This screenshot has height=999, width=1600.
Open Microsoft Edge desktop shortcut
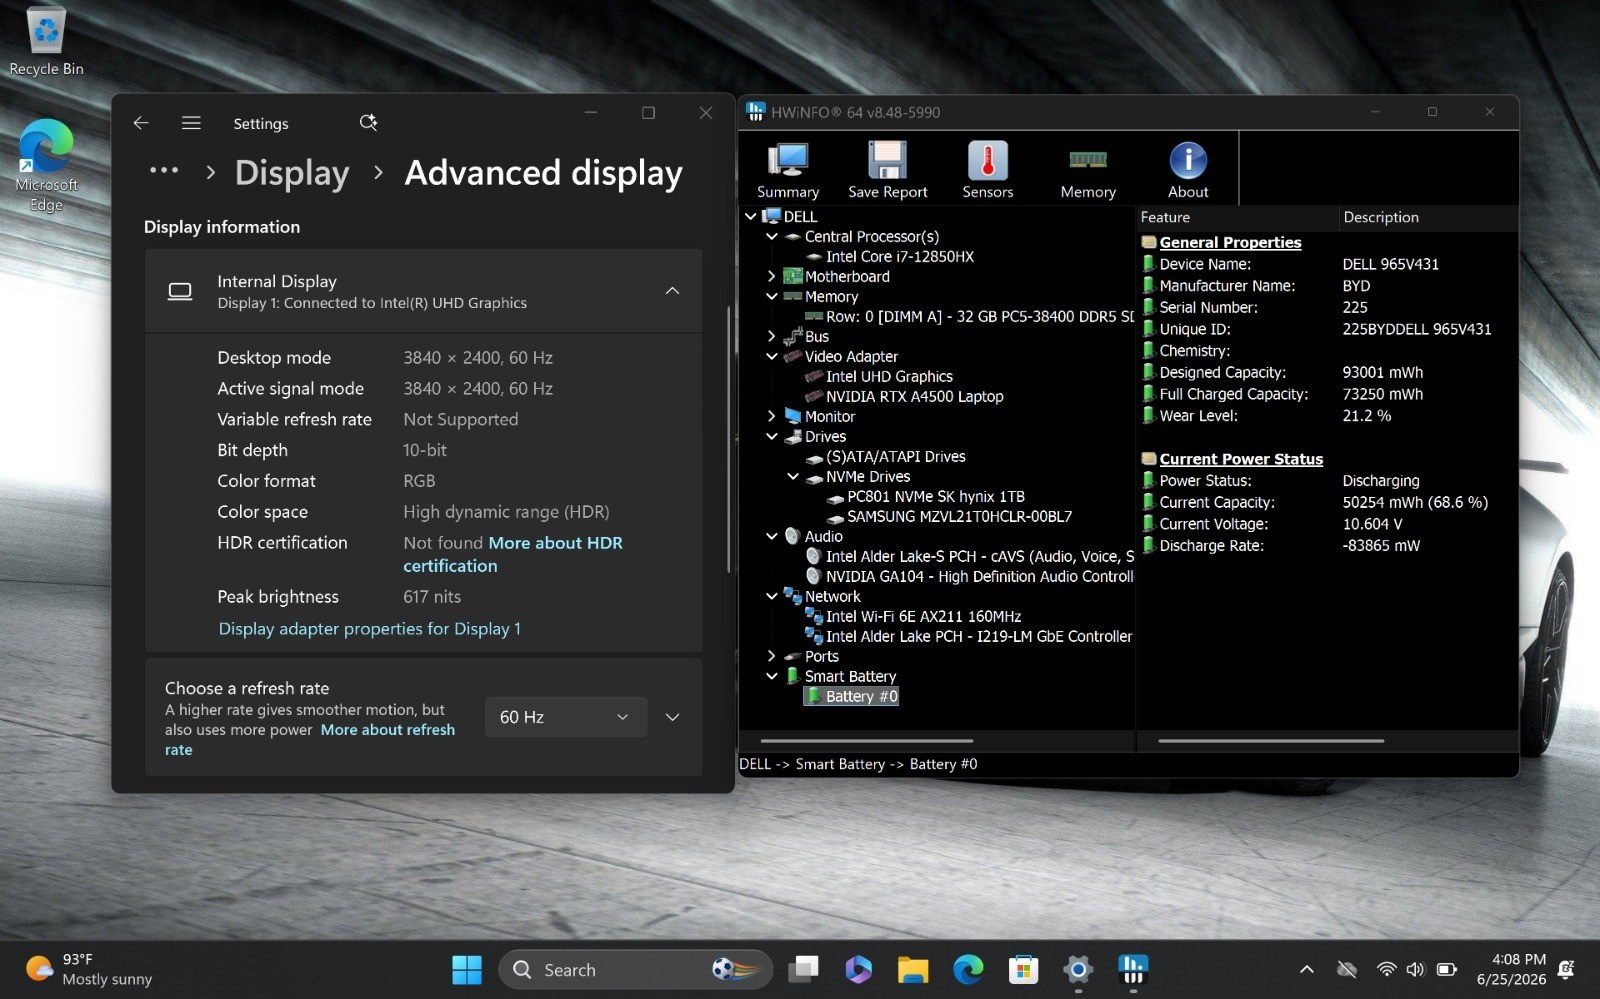[46, 165]
